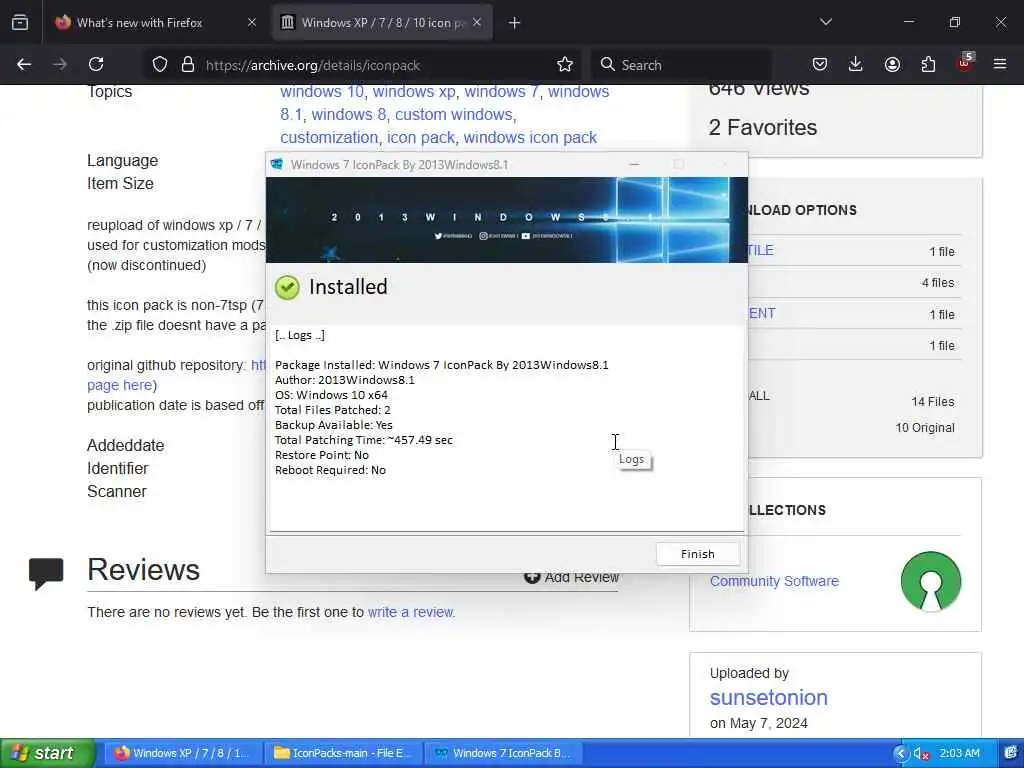The width and height of the screenshot is (1024, 768).
Task: Expand the list all tabs chevron
Action: click(825, 22)
